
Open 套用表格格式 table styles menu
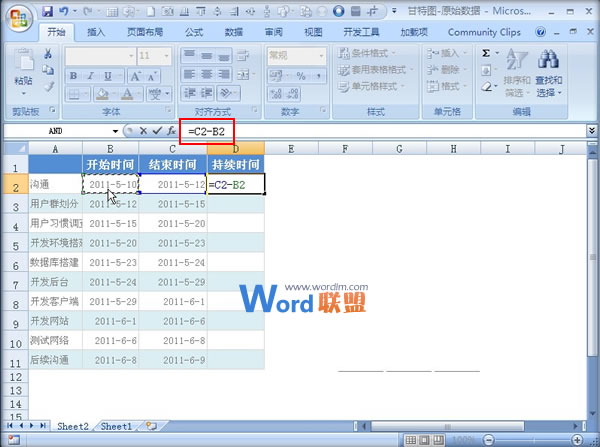[376, 70]
